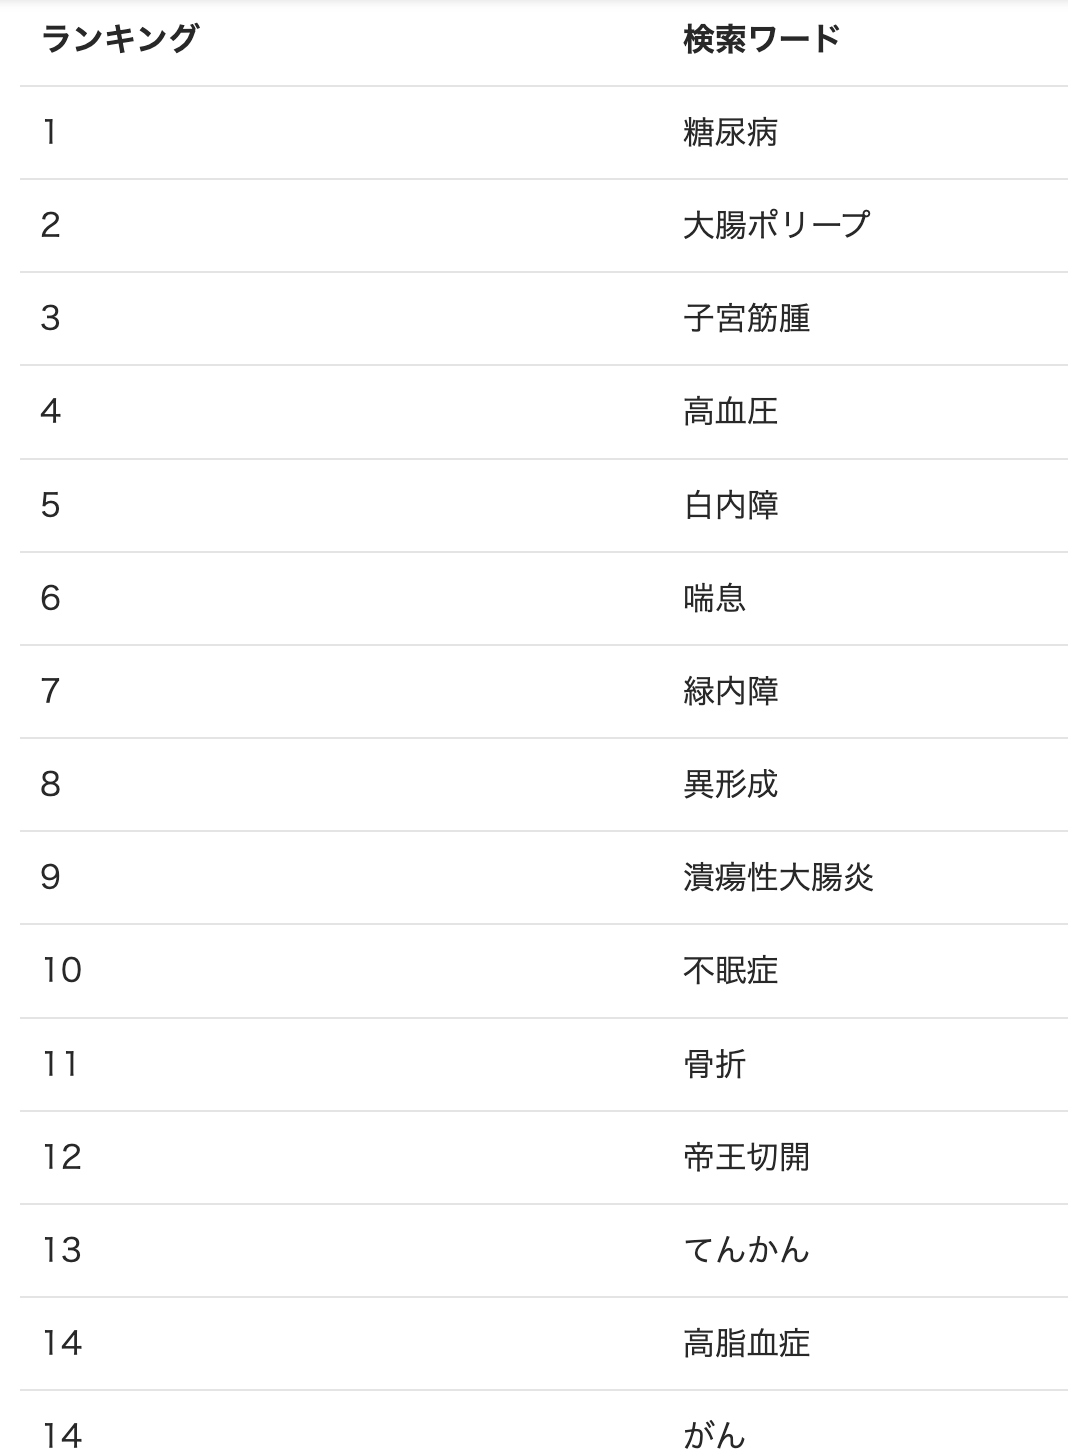
Task: Select the 緑内障 entry
Action: click(730, 691)
